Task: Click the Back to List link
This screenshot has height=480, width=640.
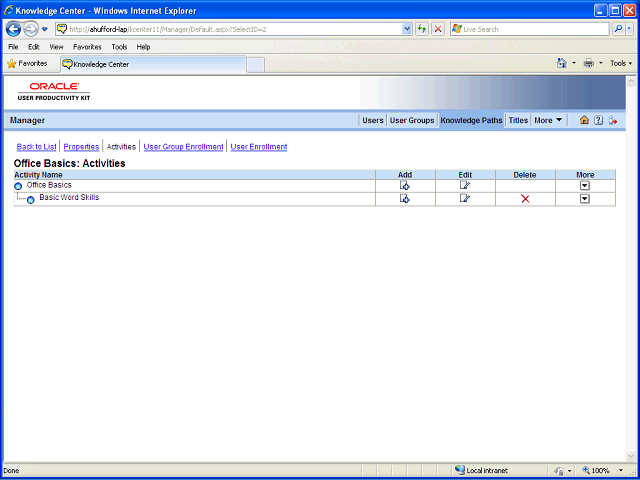Action: pyautogui.click(x=36, y=147)
